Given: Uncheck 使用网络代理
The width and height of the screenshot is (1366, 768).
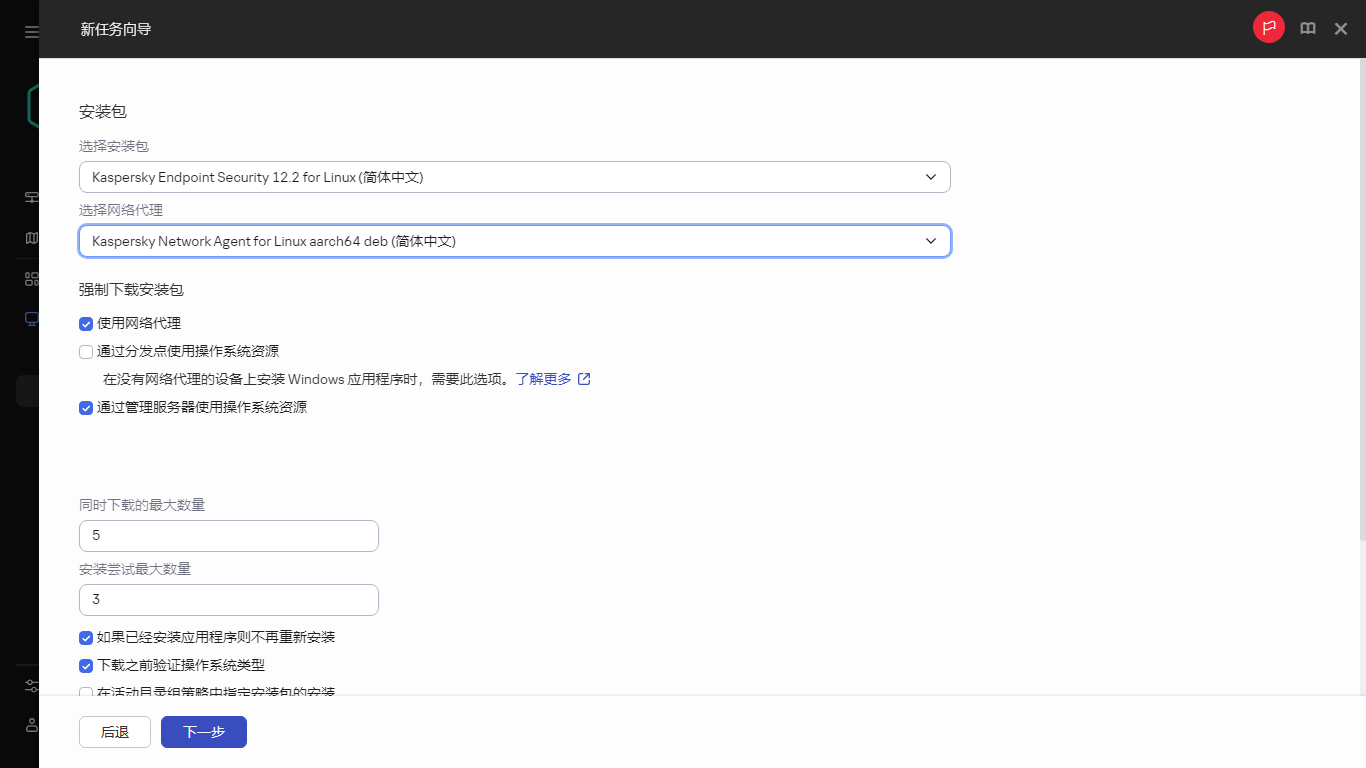Looking at the screenshot, I should tap(86, 323).
